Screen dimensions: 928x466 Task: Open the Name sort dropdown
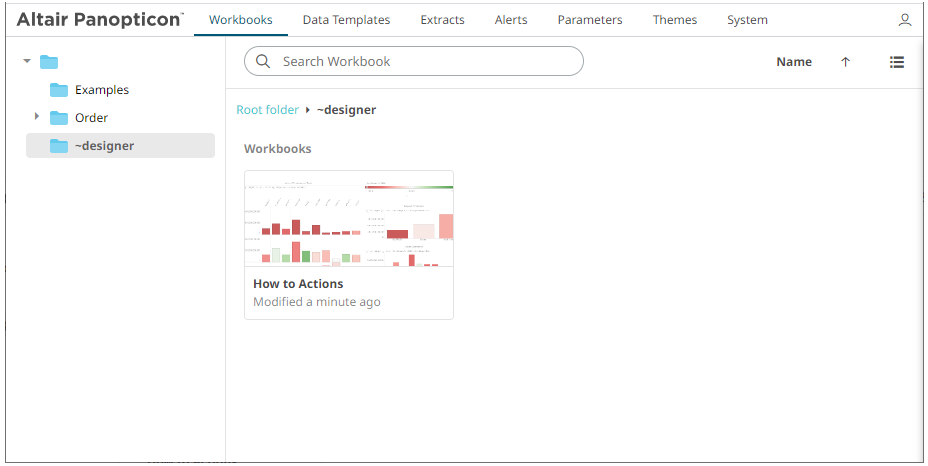[794, 62]
